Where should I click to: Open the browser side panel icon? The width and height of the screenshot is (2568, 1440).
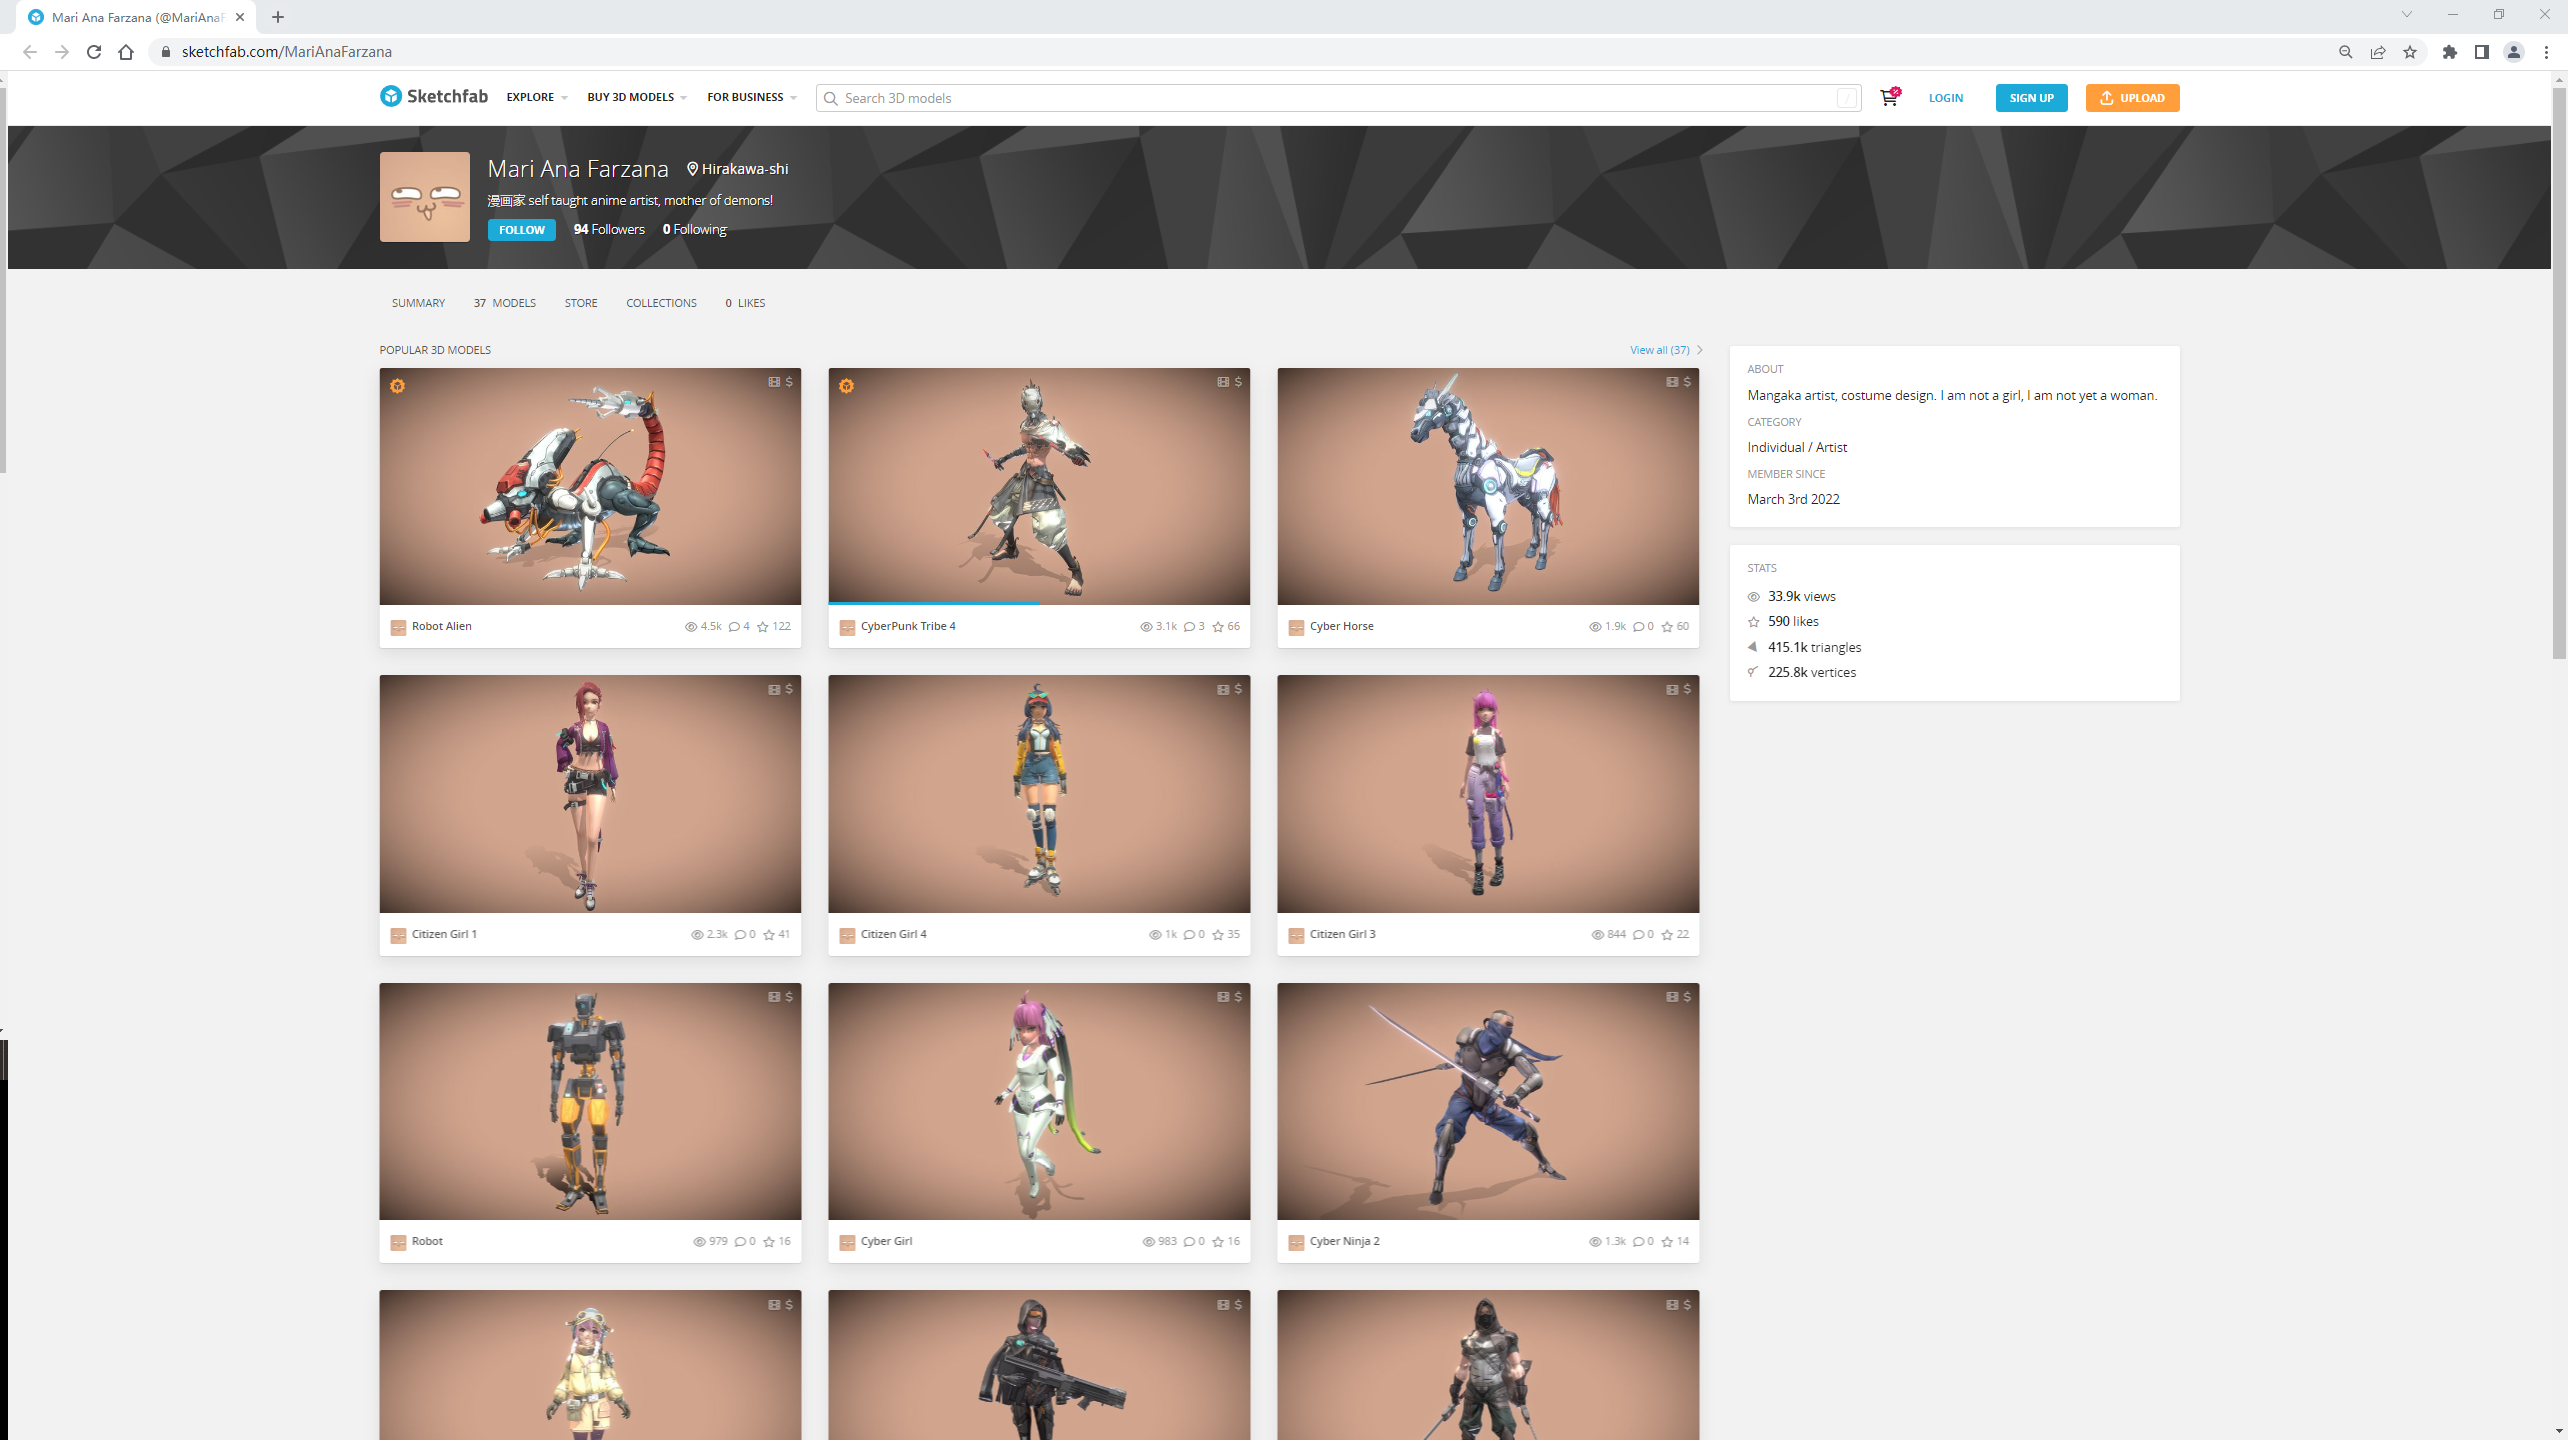pyautogui.click(x=2481, y=52)
